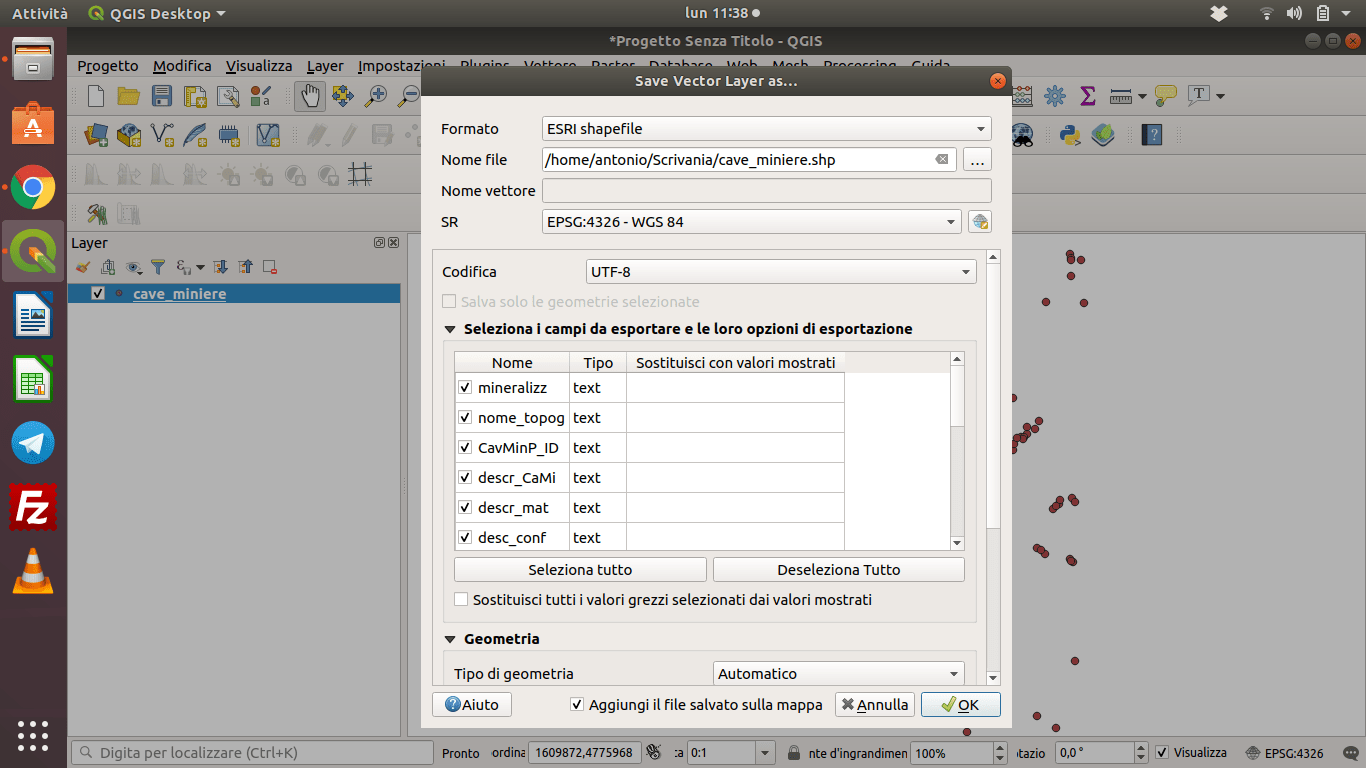Open the Layer menu

tap(325, 66)
